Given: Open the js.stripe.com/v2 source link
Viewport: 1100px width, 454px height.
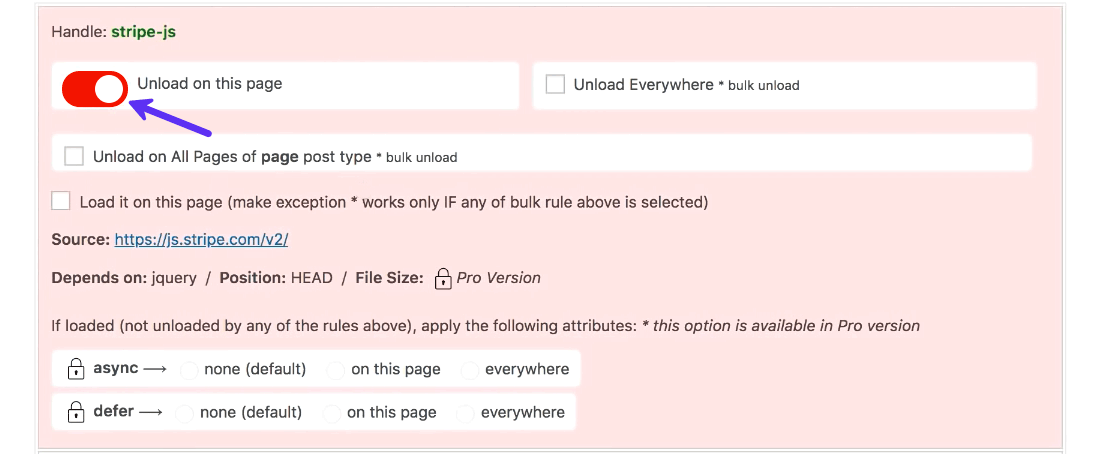Looking at the screenshot, I should [x=201, y=240].
